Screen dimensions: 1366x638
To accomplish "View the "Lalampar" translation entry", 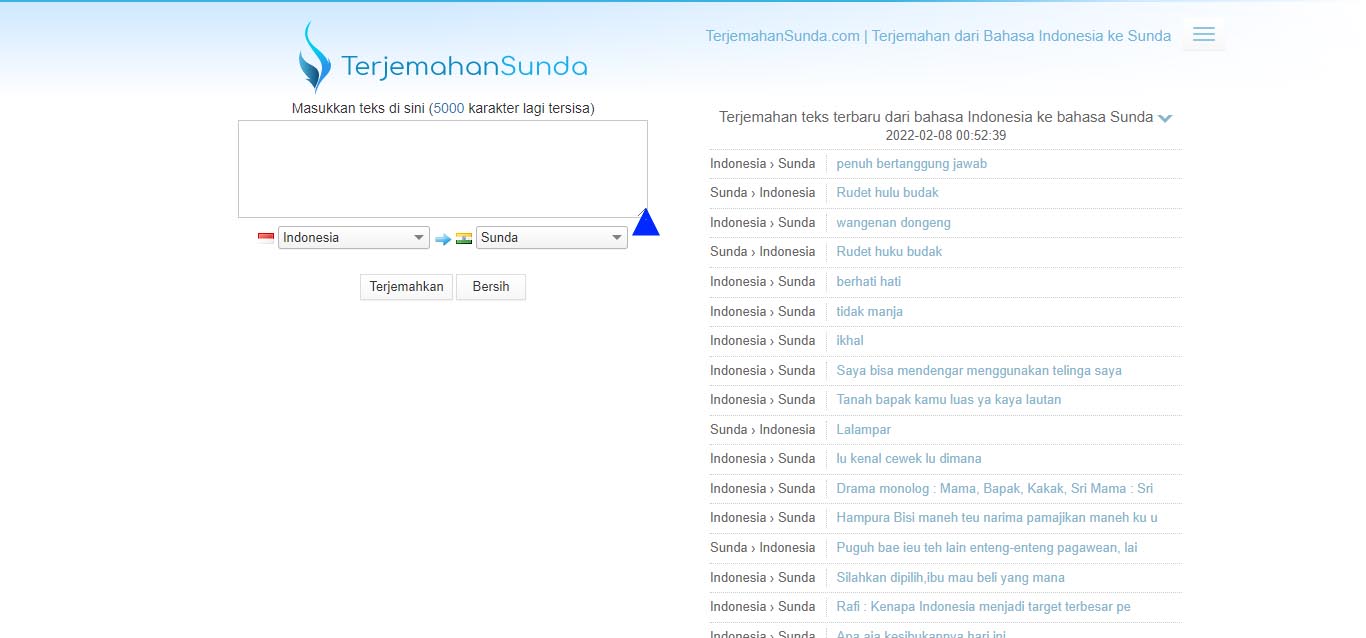I will [x=863, y=430].
